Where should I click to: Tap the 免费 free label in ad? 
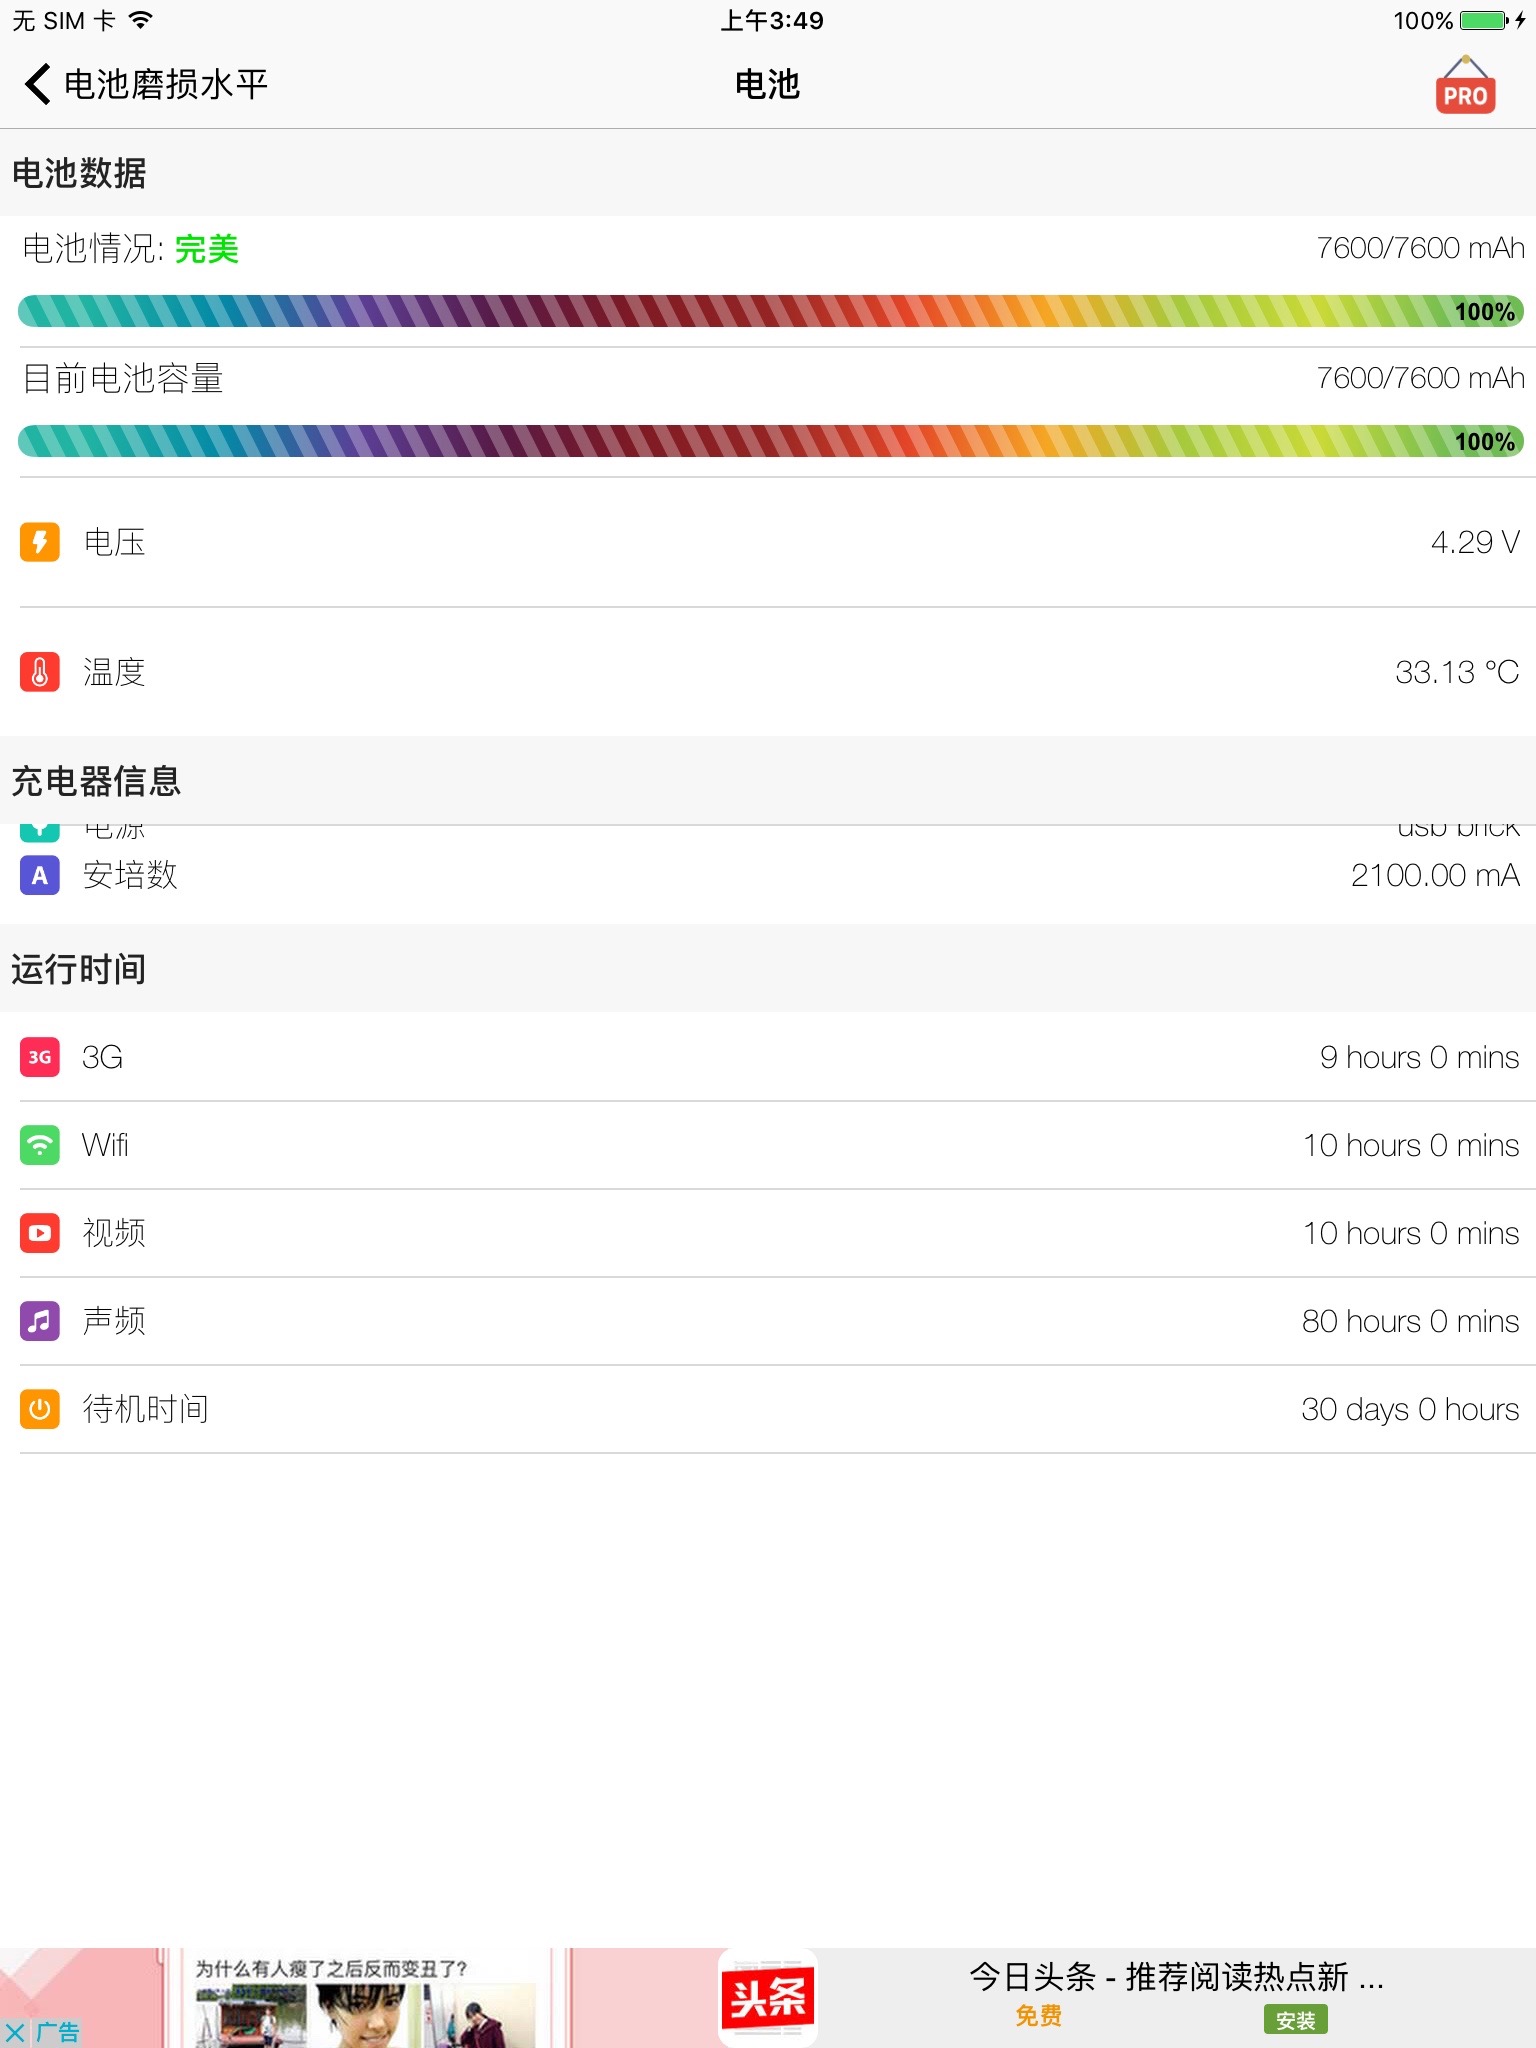point(1038,2017)
